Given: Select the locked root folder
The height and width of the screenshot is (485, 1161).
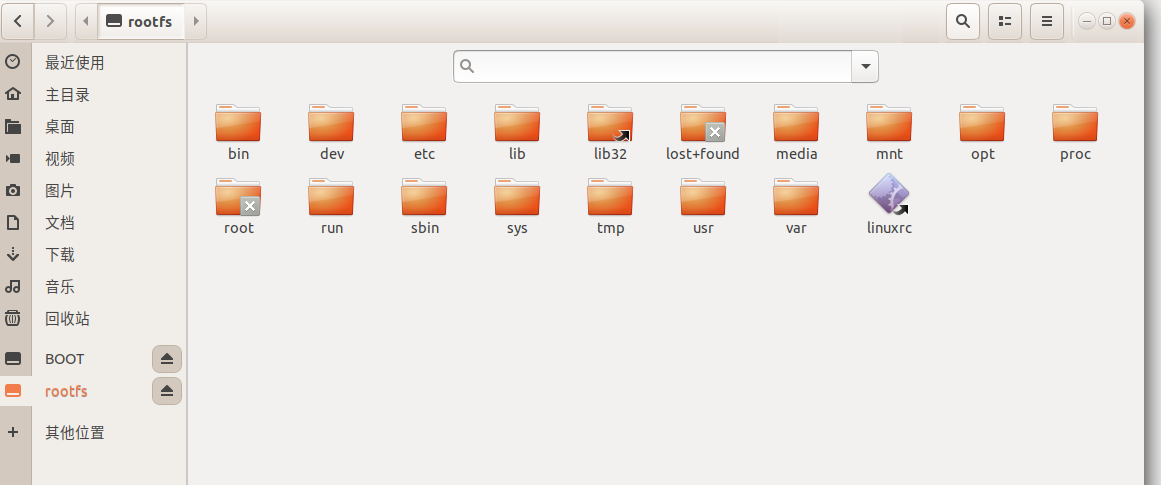Looking at the screenshot, I should click(x=238, y=198).
